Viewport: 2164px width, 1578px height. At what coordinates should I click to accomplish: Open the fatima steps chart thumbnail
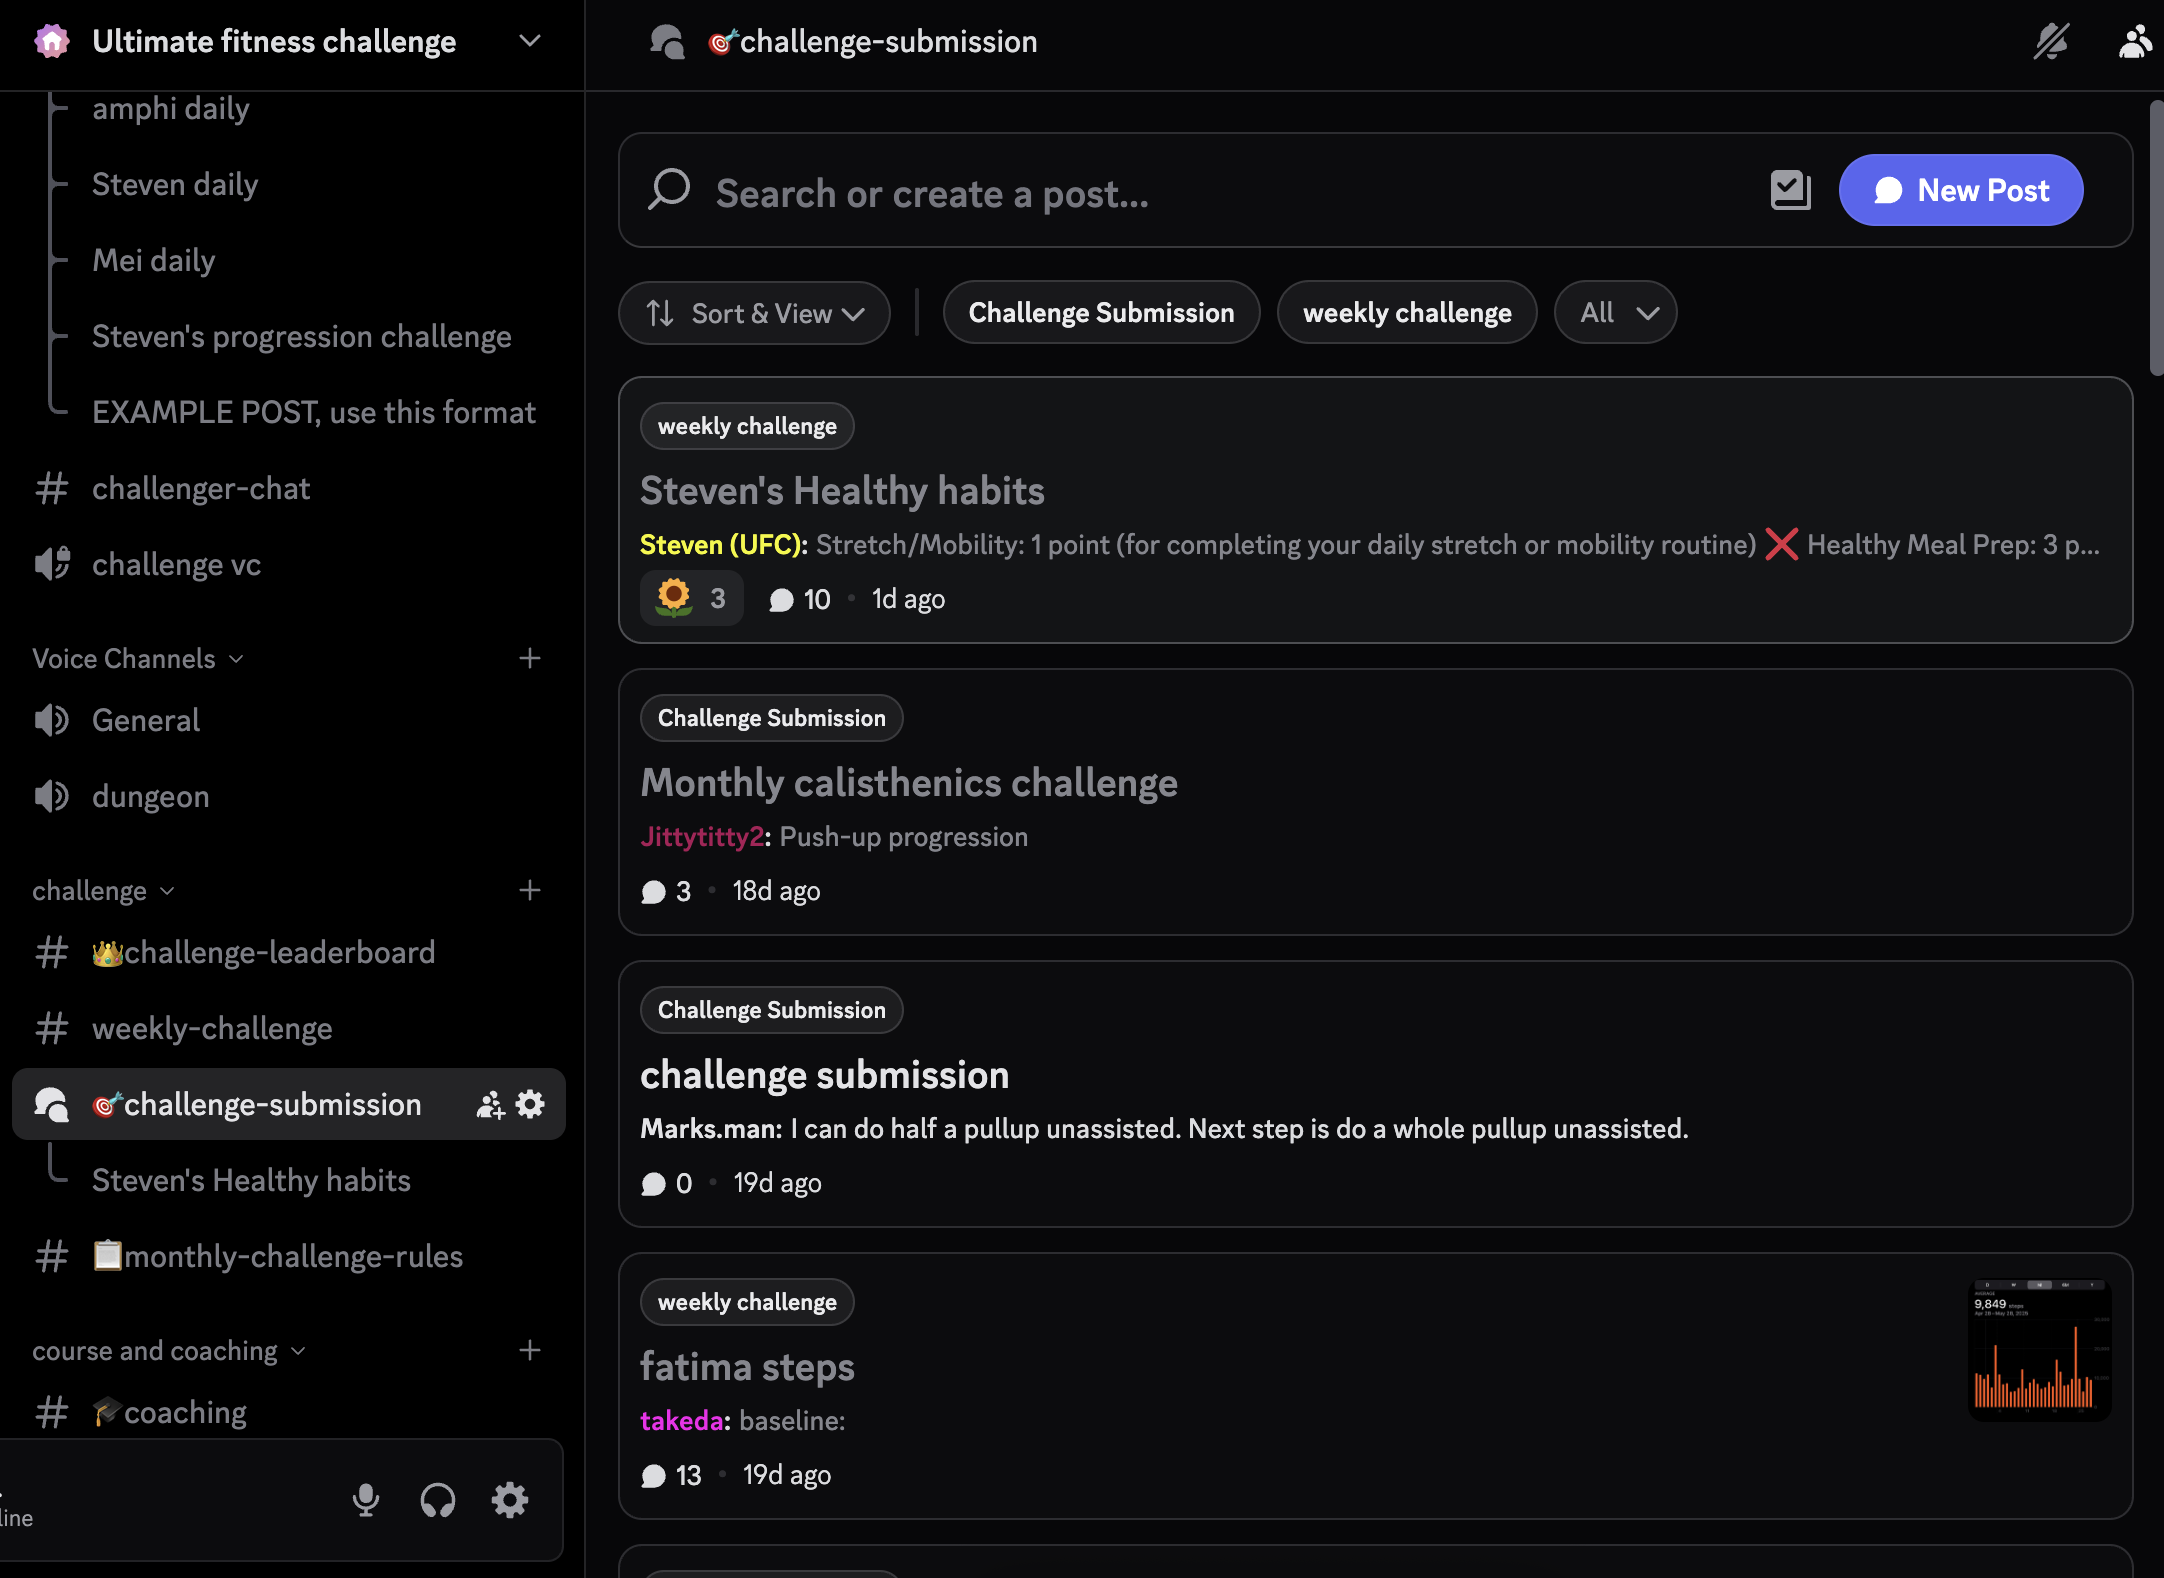coord(2040,1348)
